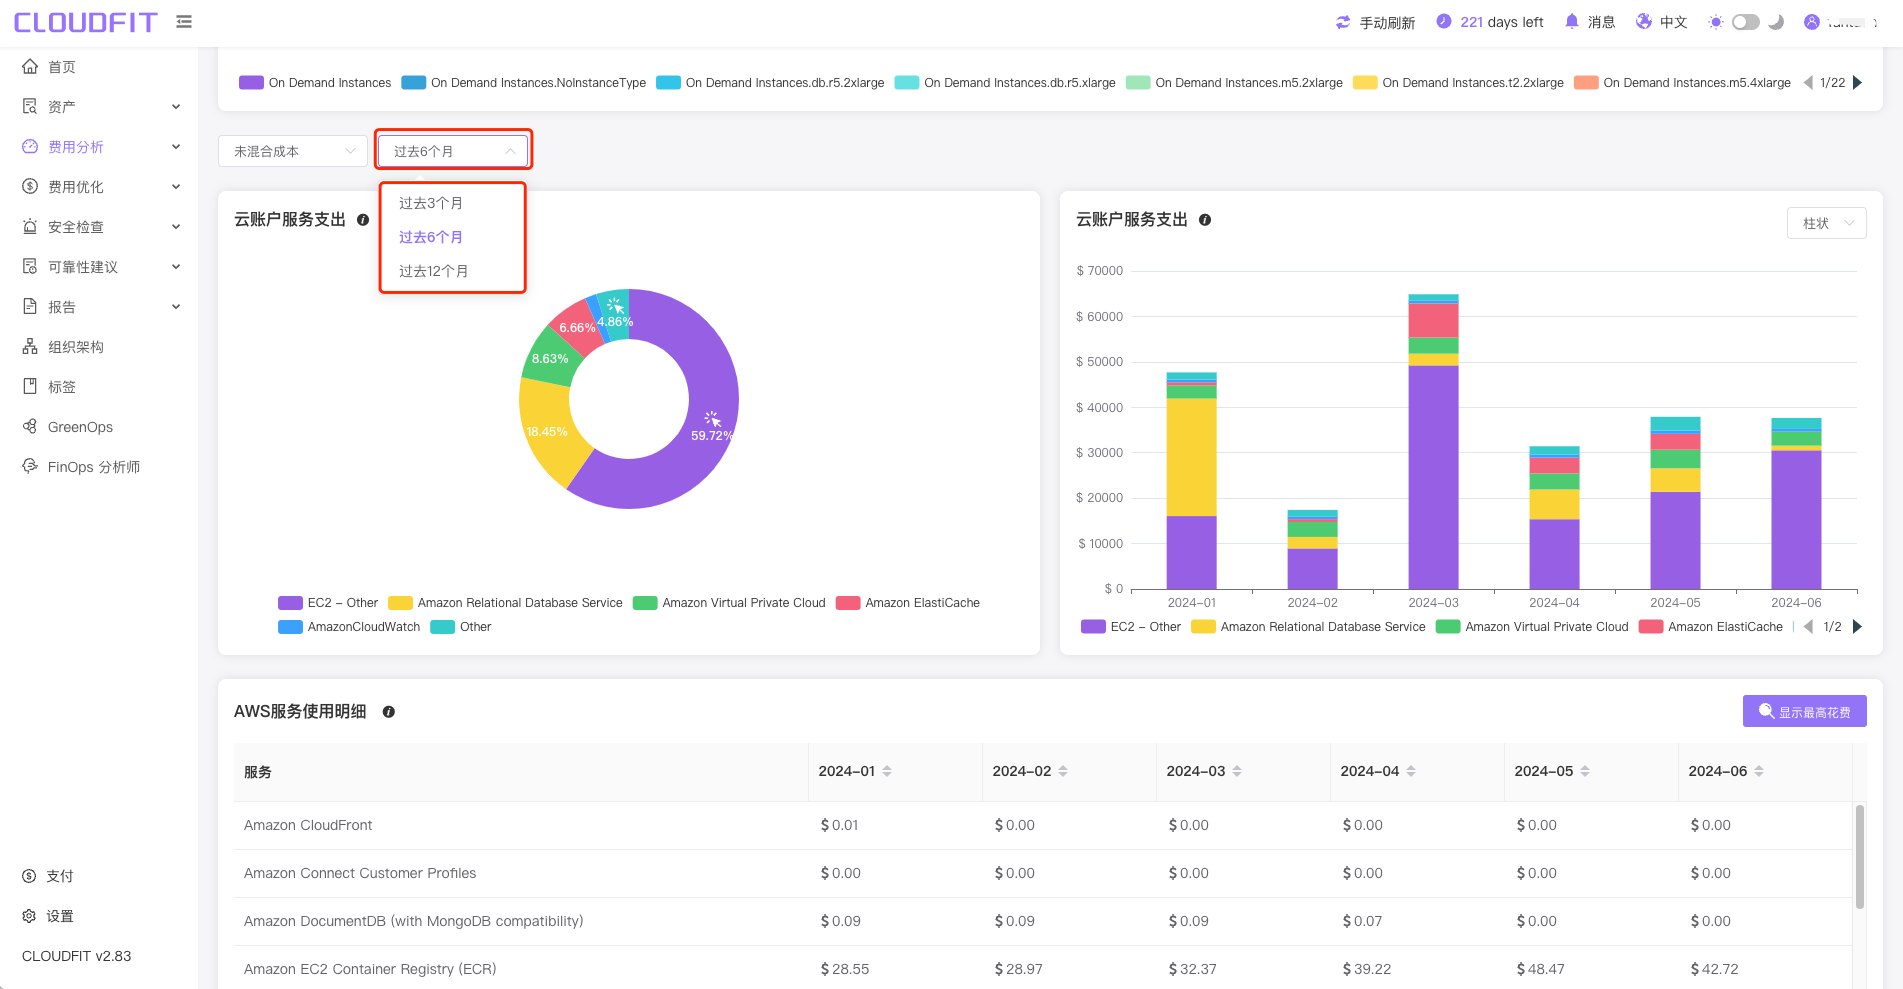Click the 设置 settings gear icon
1903x989 pixels.
click(x=29, y=916)
